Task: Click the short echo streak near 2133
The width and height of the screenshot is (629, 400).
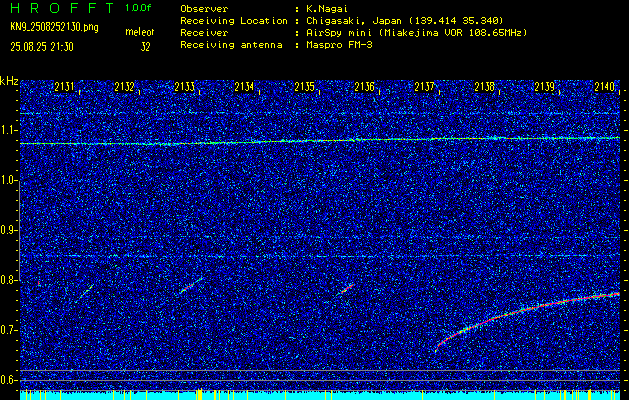Action: coord(190,286)
